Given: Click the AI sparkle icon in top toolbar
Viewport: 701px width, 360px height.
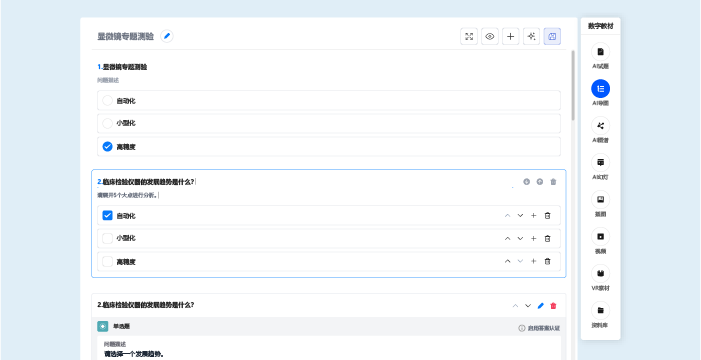Looking at the screenshot, I should point(531,37).
